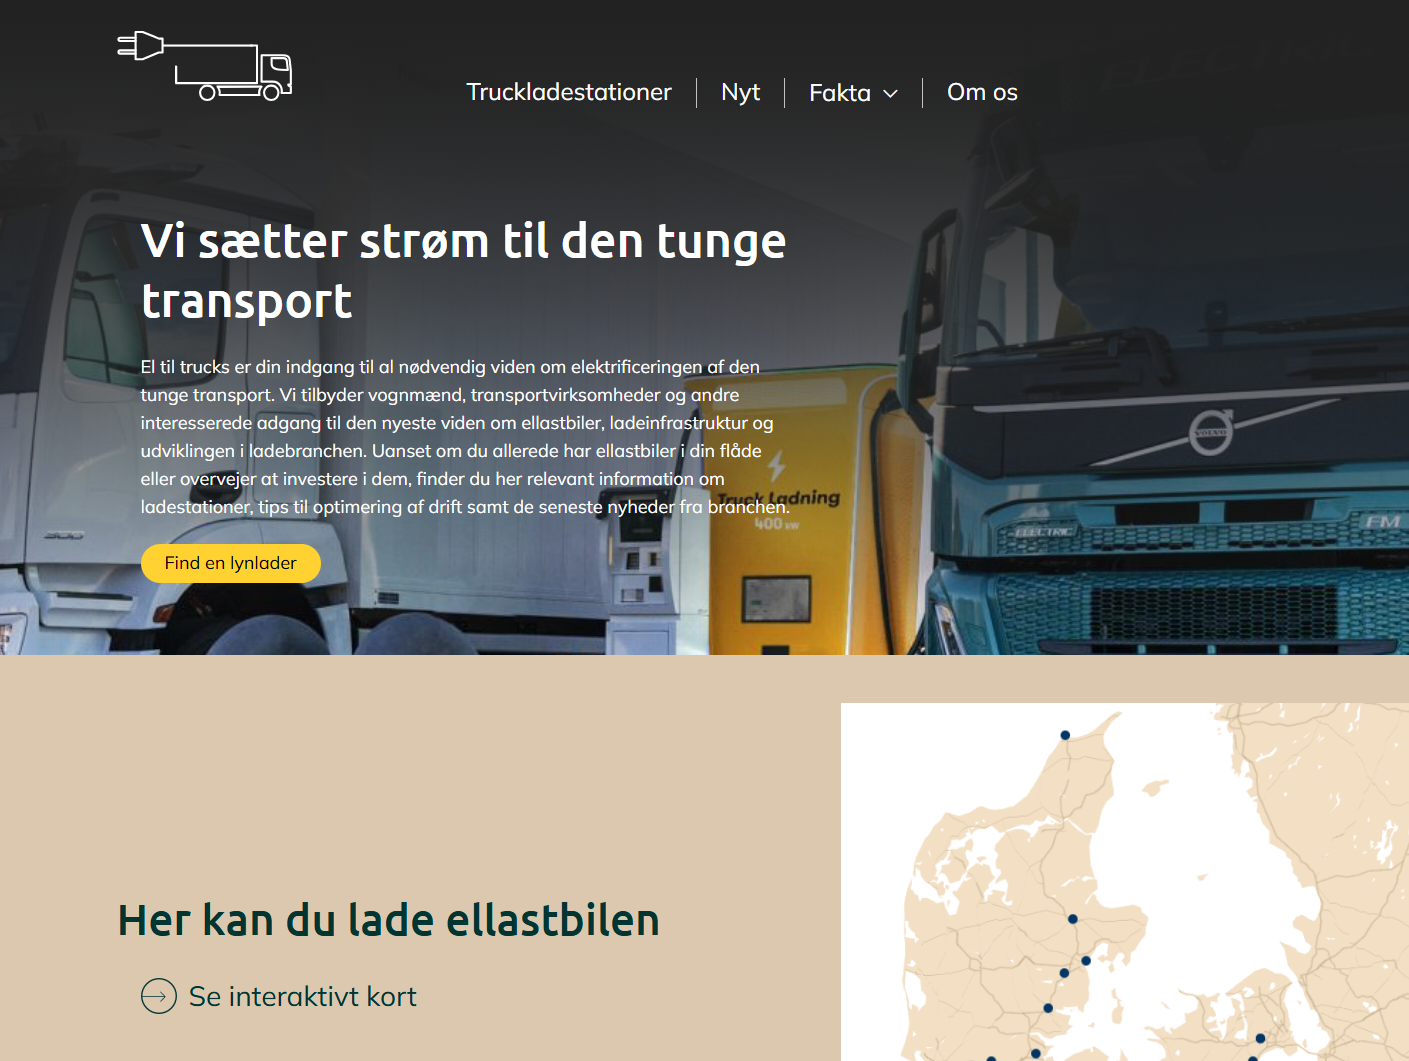The height and width of the screenshot is (1061, 1409).
Task: Open the Om os page
Action: tap(981, 92)
